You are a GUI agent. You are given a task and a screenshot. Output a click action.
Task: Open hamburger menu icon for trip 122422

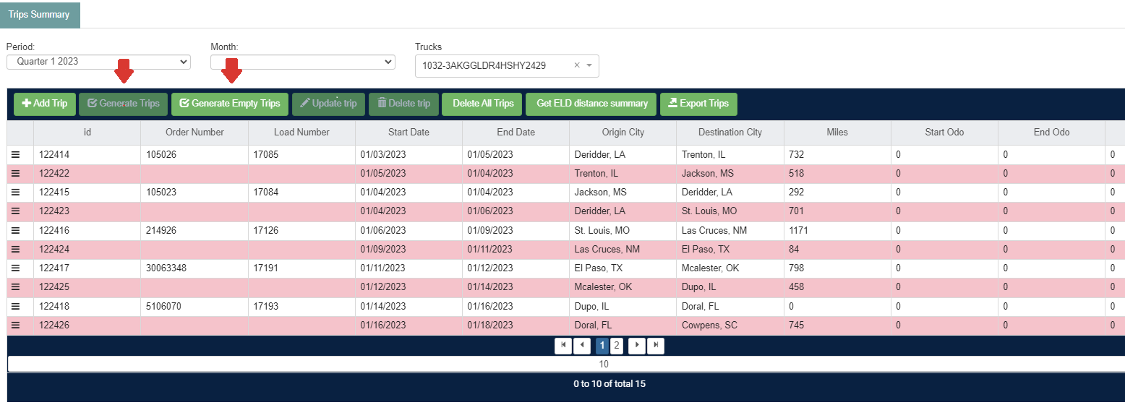[15, 173]
